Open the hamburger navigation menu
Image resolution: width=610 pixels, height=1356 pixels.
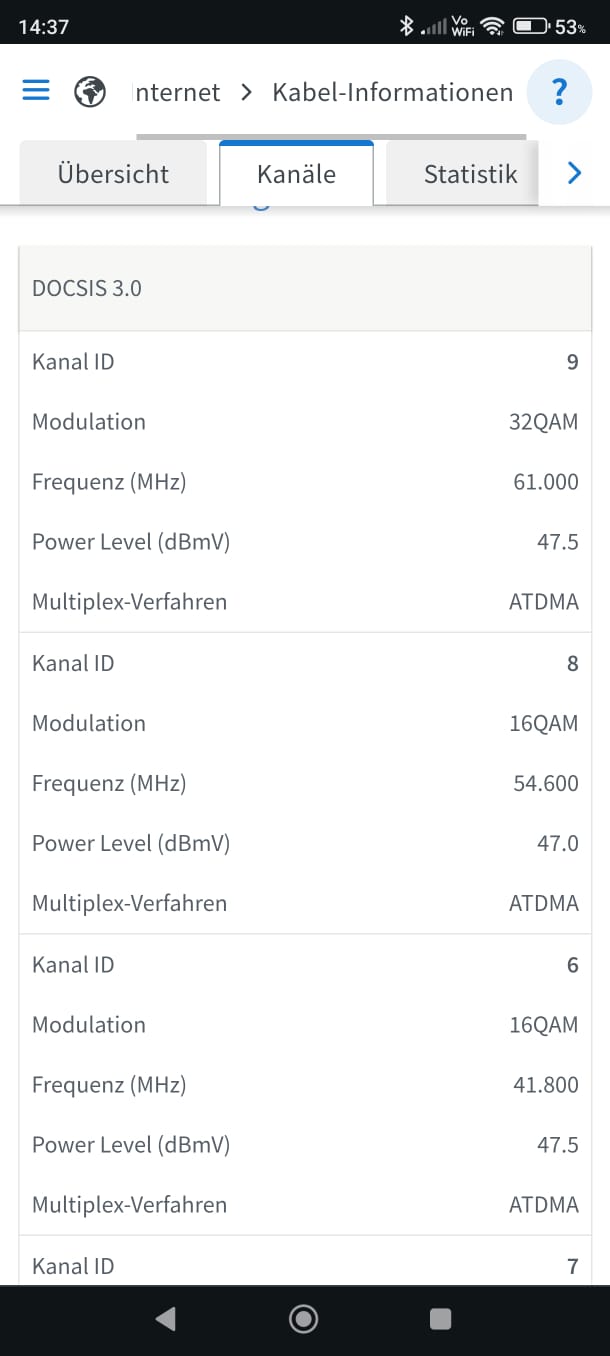(36, 91)
